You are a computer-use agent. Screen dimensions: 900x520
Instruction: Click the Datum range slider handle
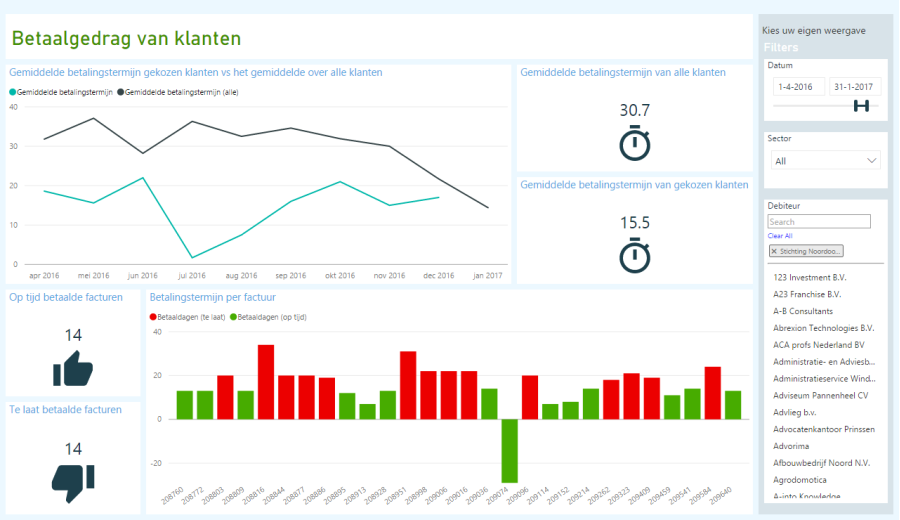[x=861, y=106]
